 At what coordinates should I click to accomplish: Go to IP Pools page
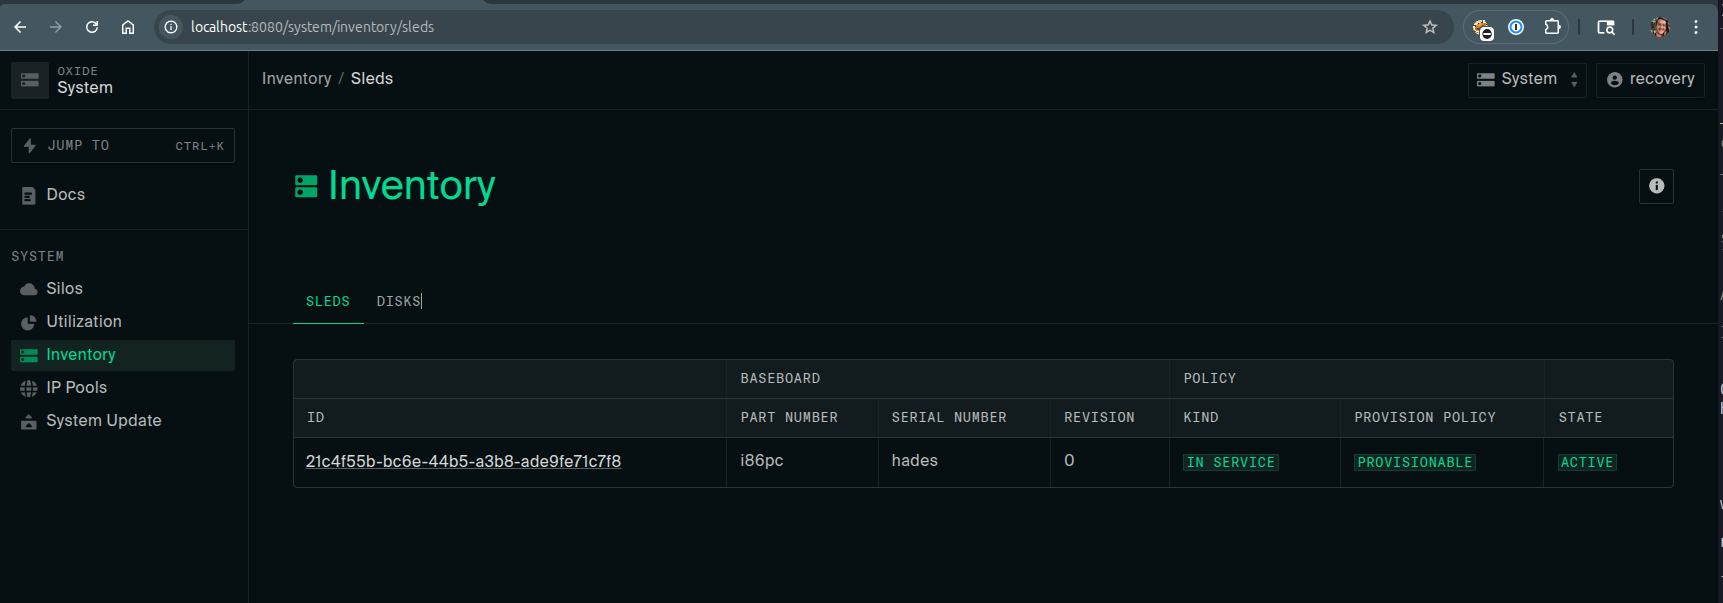[x=76, y=387]
